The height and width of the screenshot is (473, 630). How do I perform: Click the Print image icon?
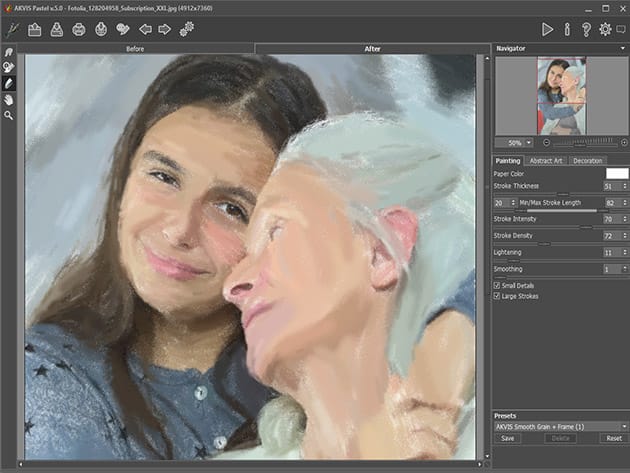tap(79, 29)
